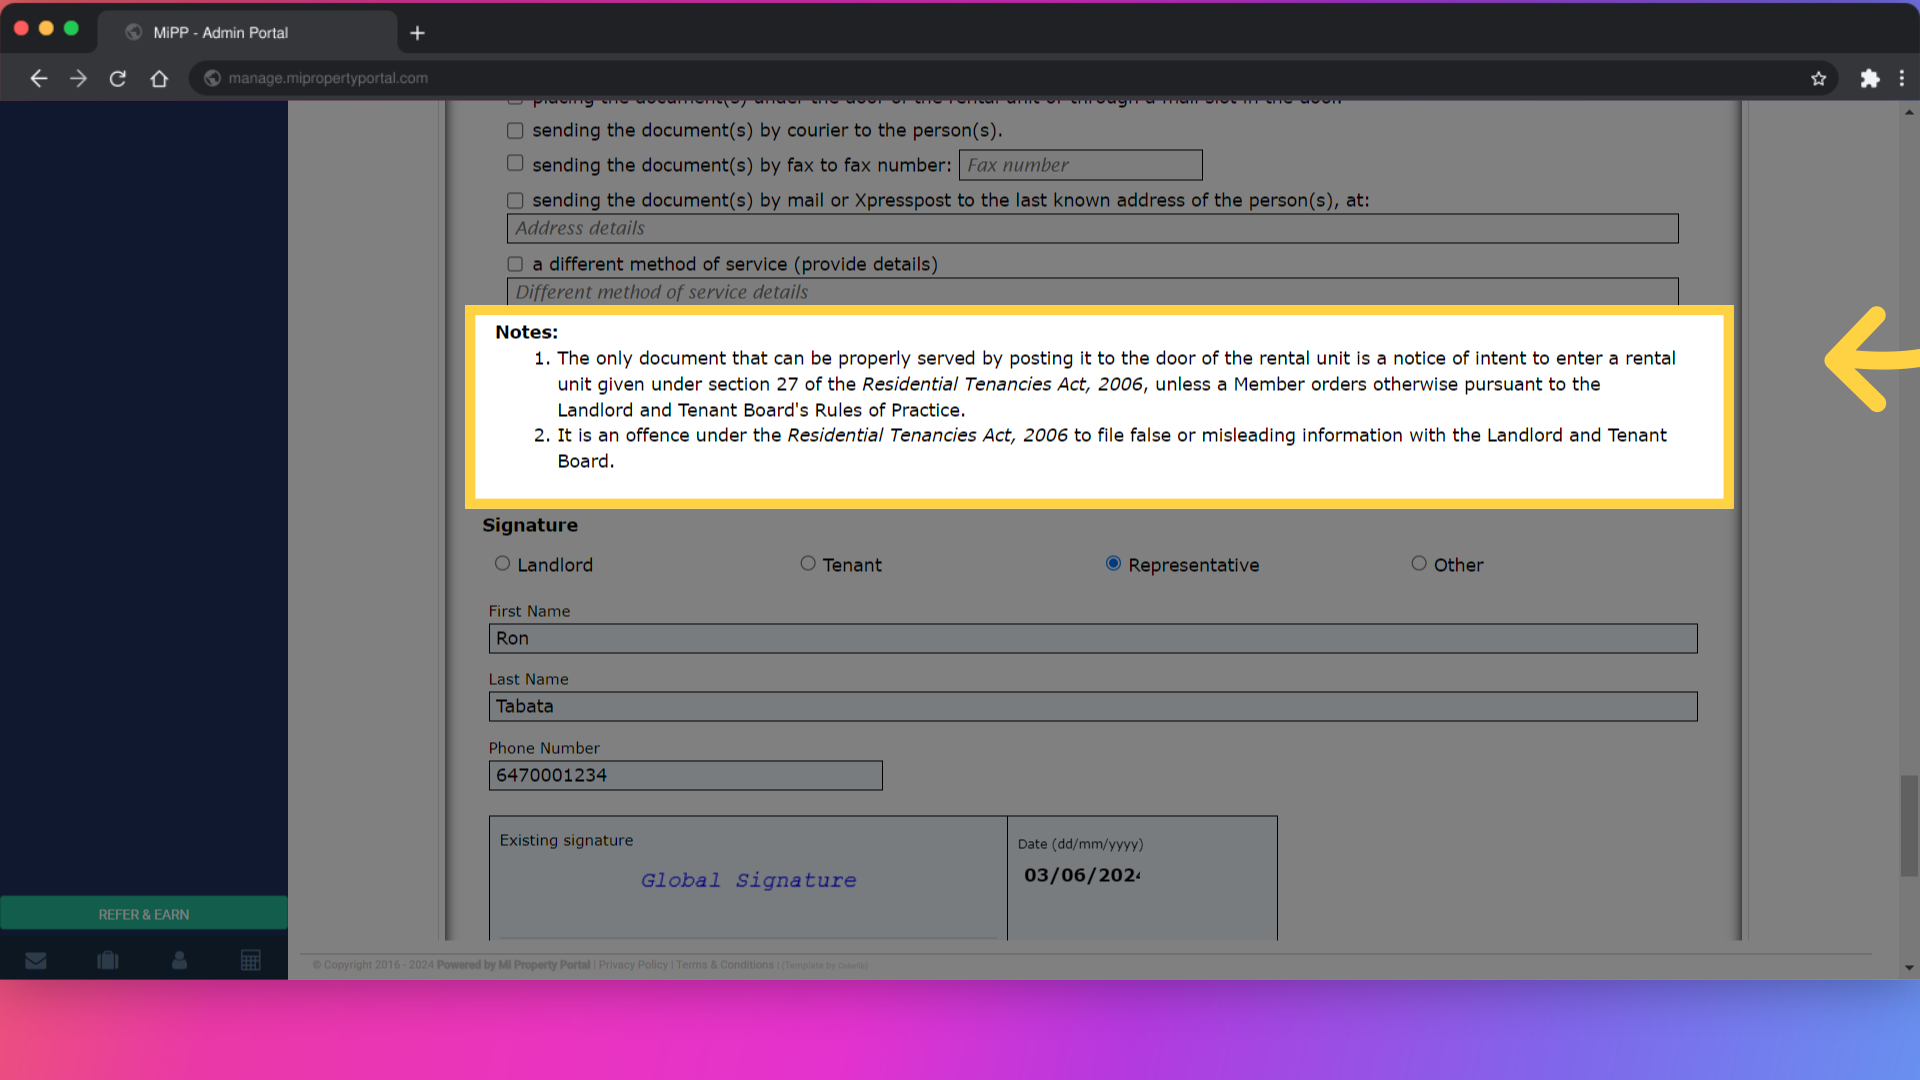Open the browser home page icon
Viewport: 1920px width, 1080px height.
159,78
